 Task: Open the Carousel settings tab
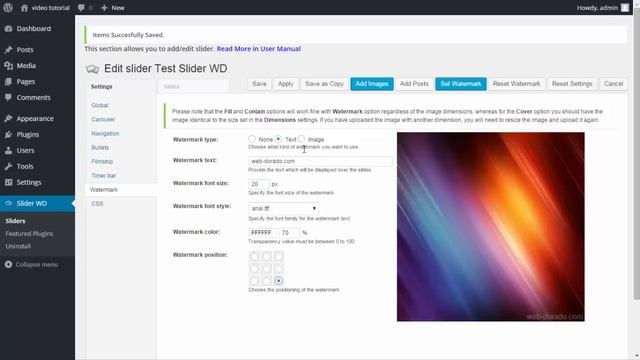pyautogui.click(x=103, y=119)
